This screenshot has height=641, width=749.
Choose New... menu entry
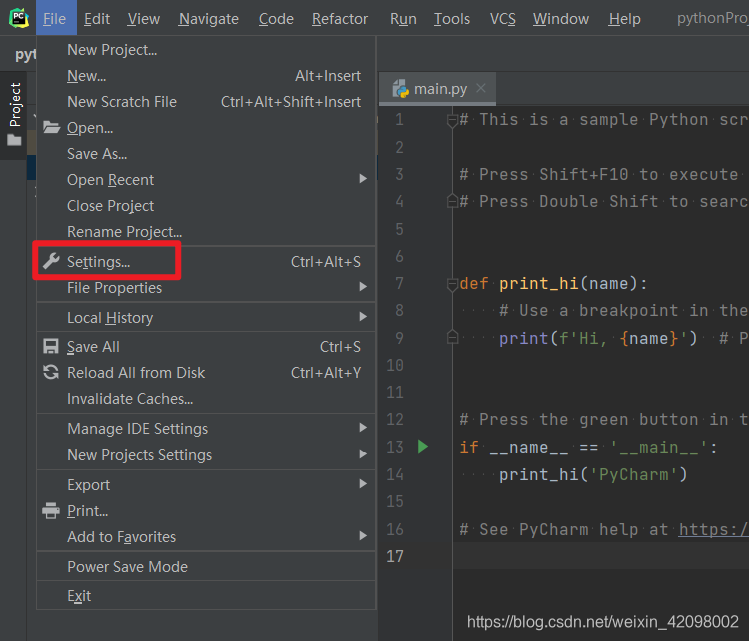point(206,76)
